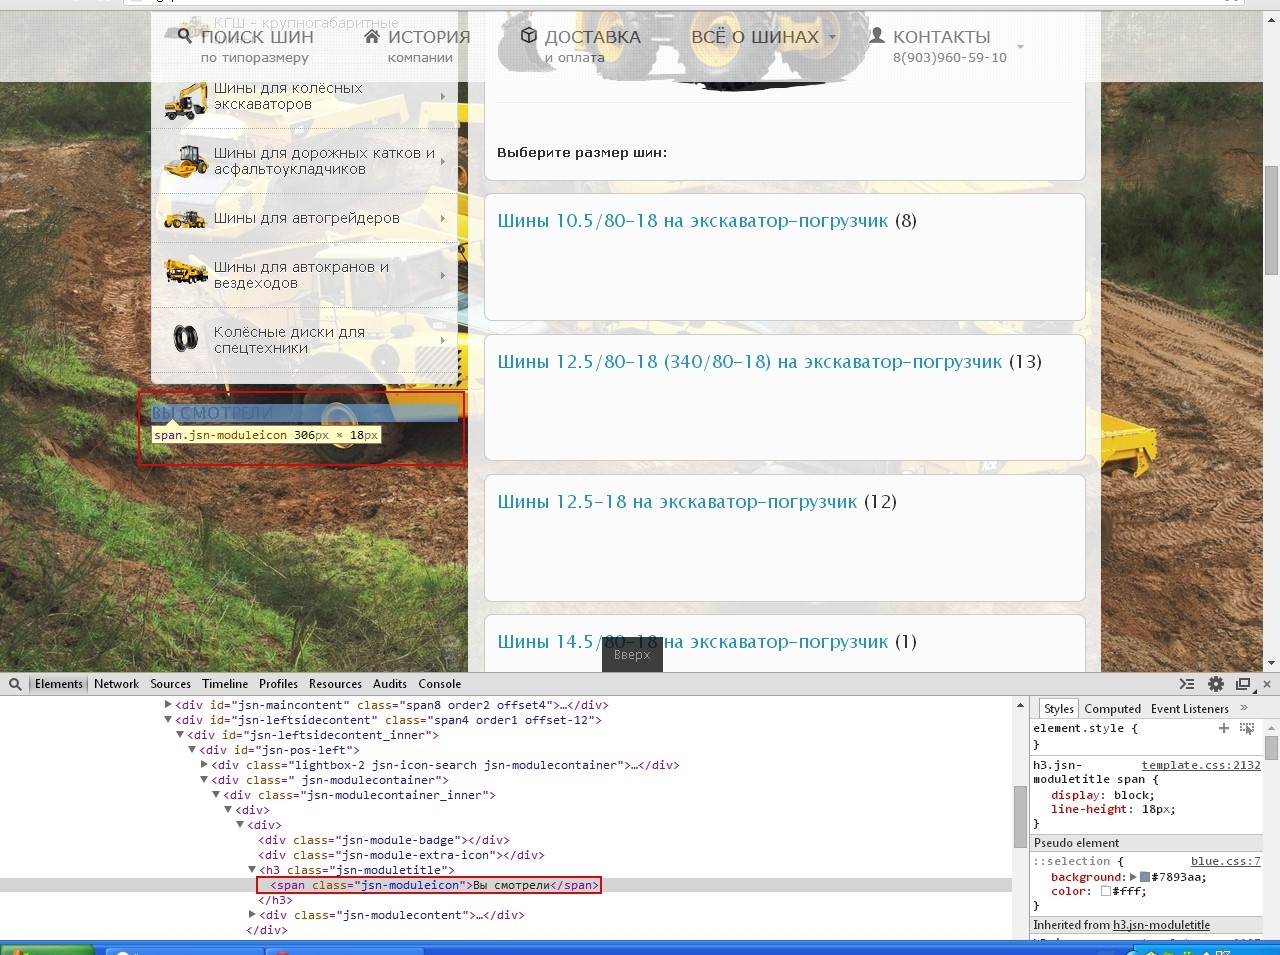Image resolution: width=1280 pixels, height=955 pixels.
Task: Add a new style rule with plus icon
Action: 1224,728
